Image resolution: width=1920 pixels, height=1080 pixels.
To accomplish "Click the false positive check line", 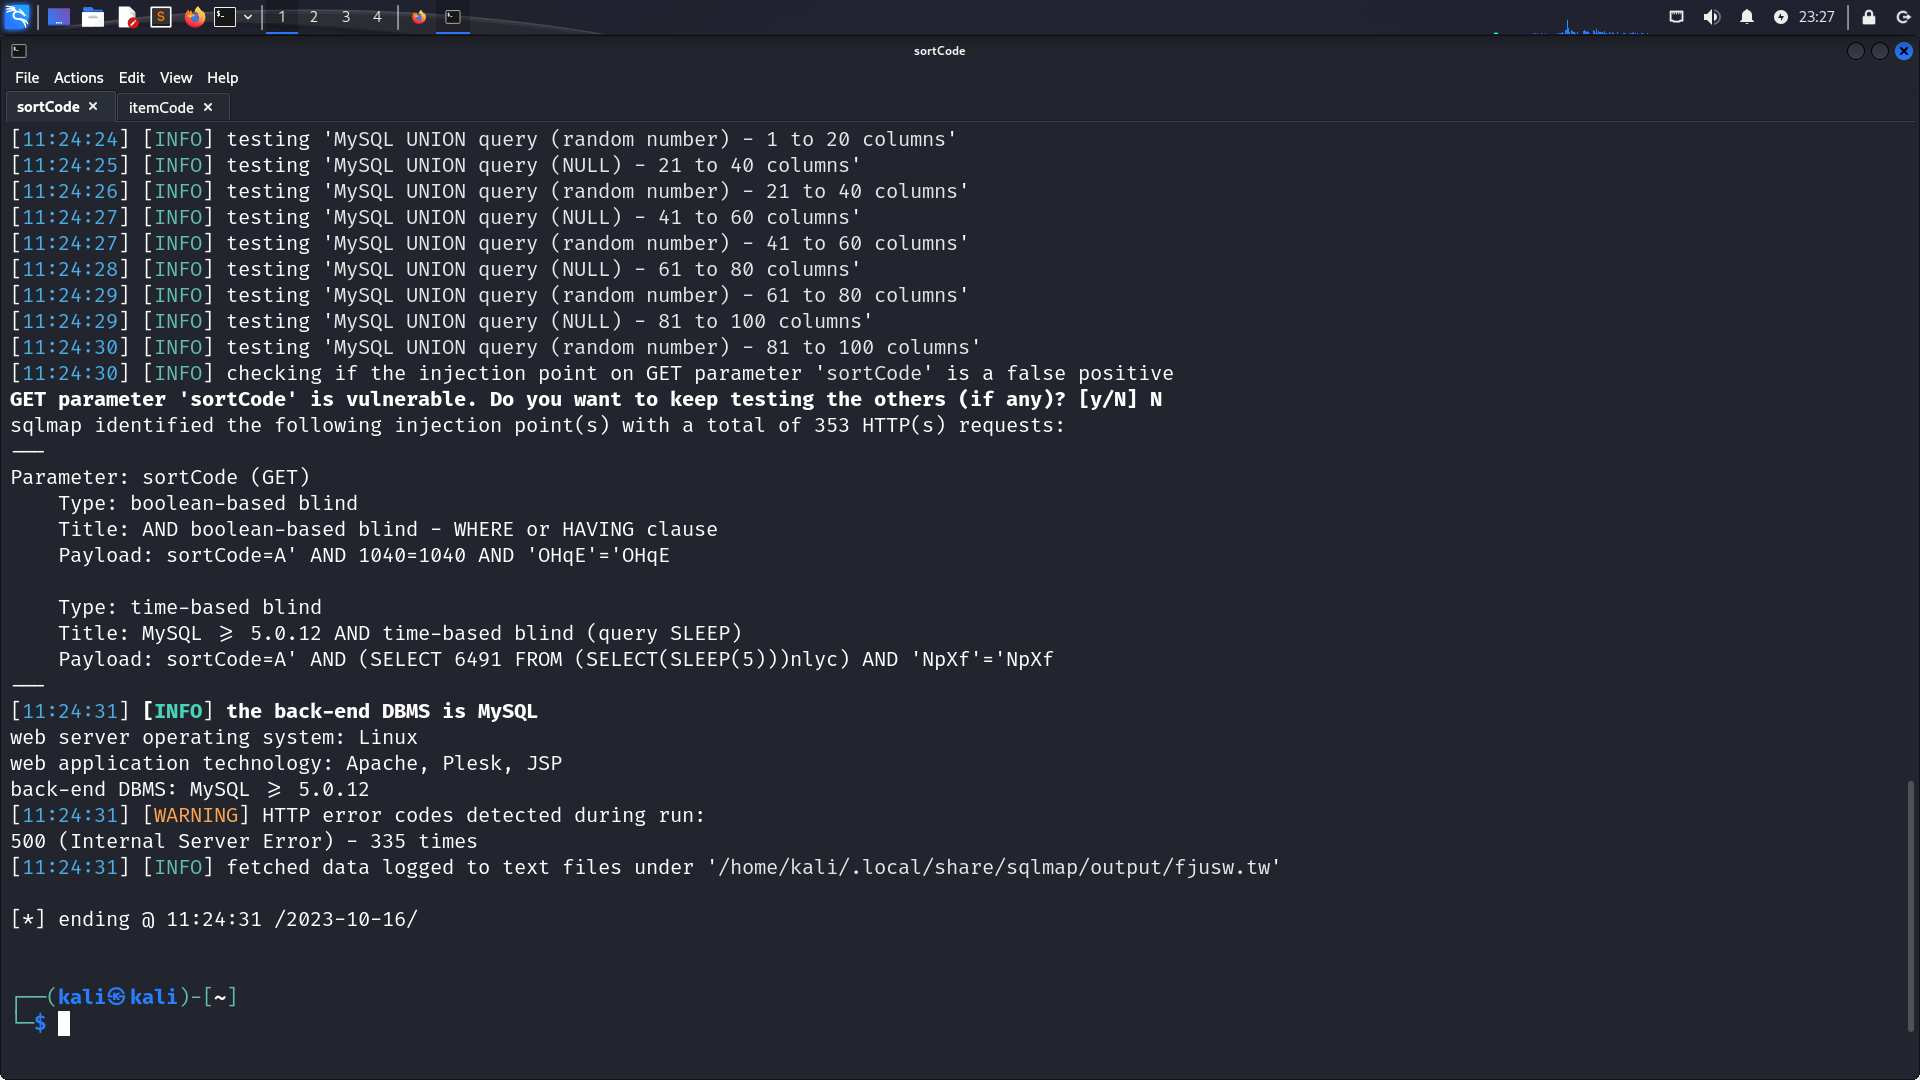I will [x=592, y=374].
